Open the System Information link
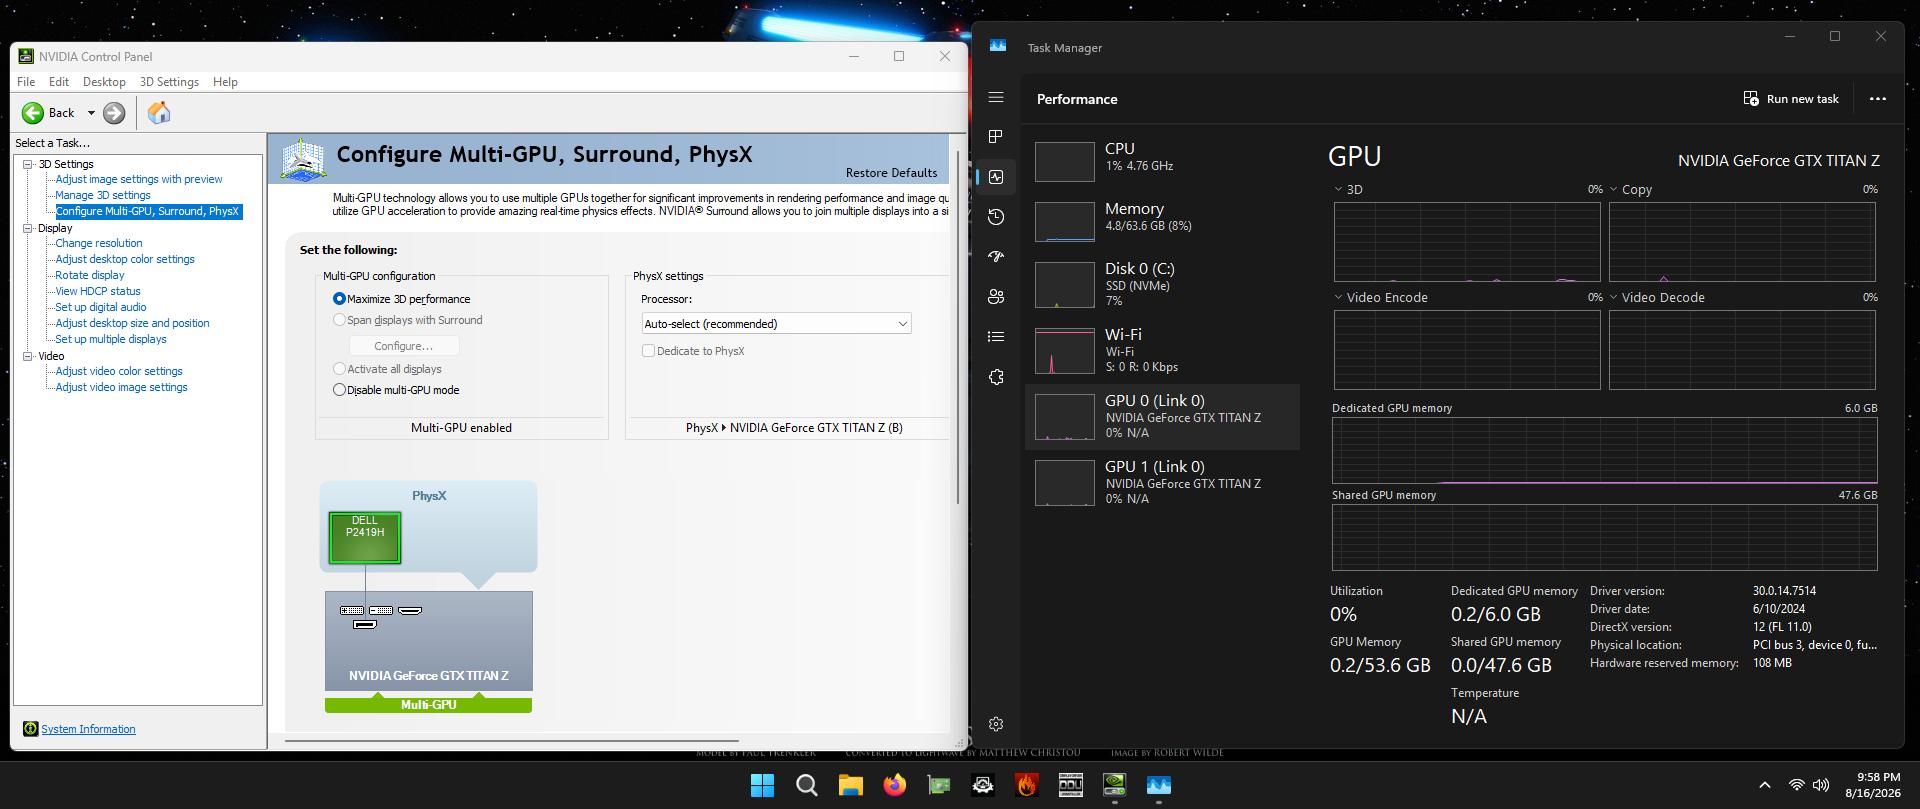The width and height of the screenshot is (1920, 809). pyautogui.click(x=88, y=729)
